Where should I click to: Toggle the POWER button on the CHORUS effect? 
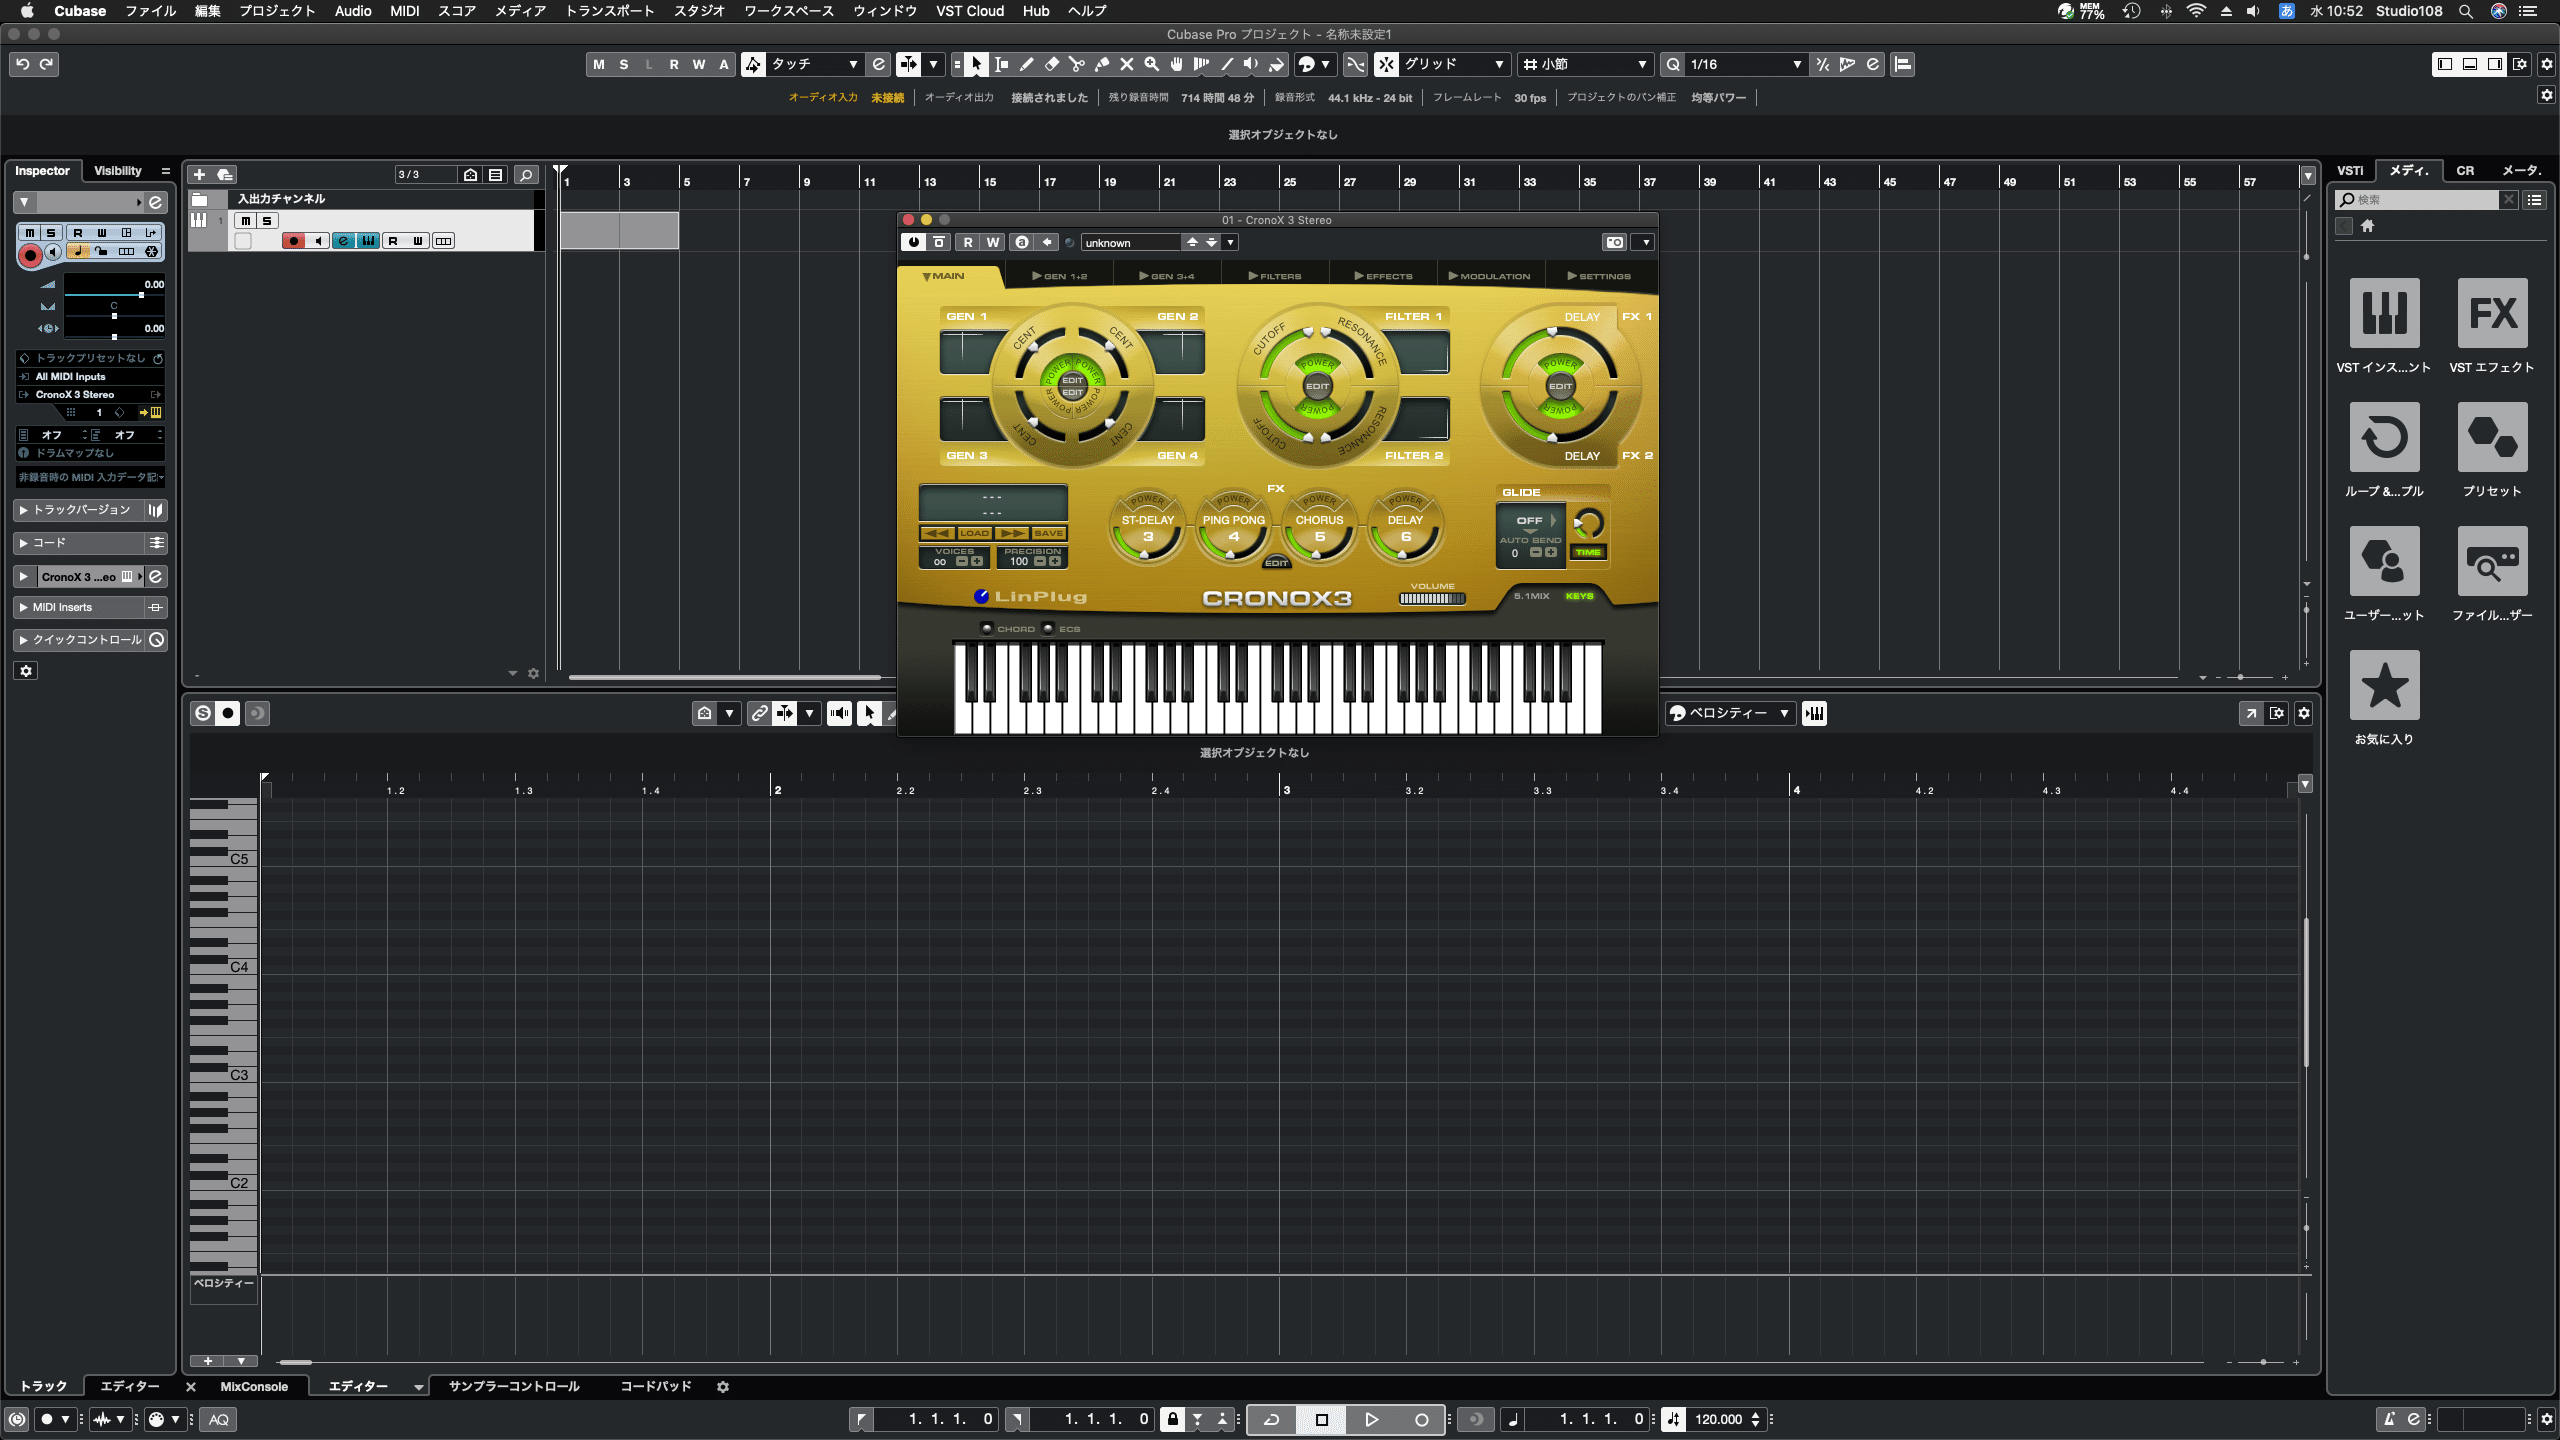click(x=1319, y=500)
